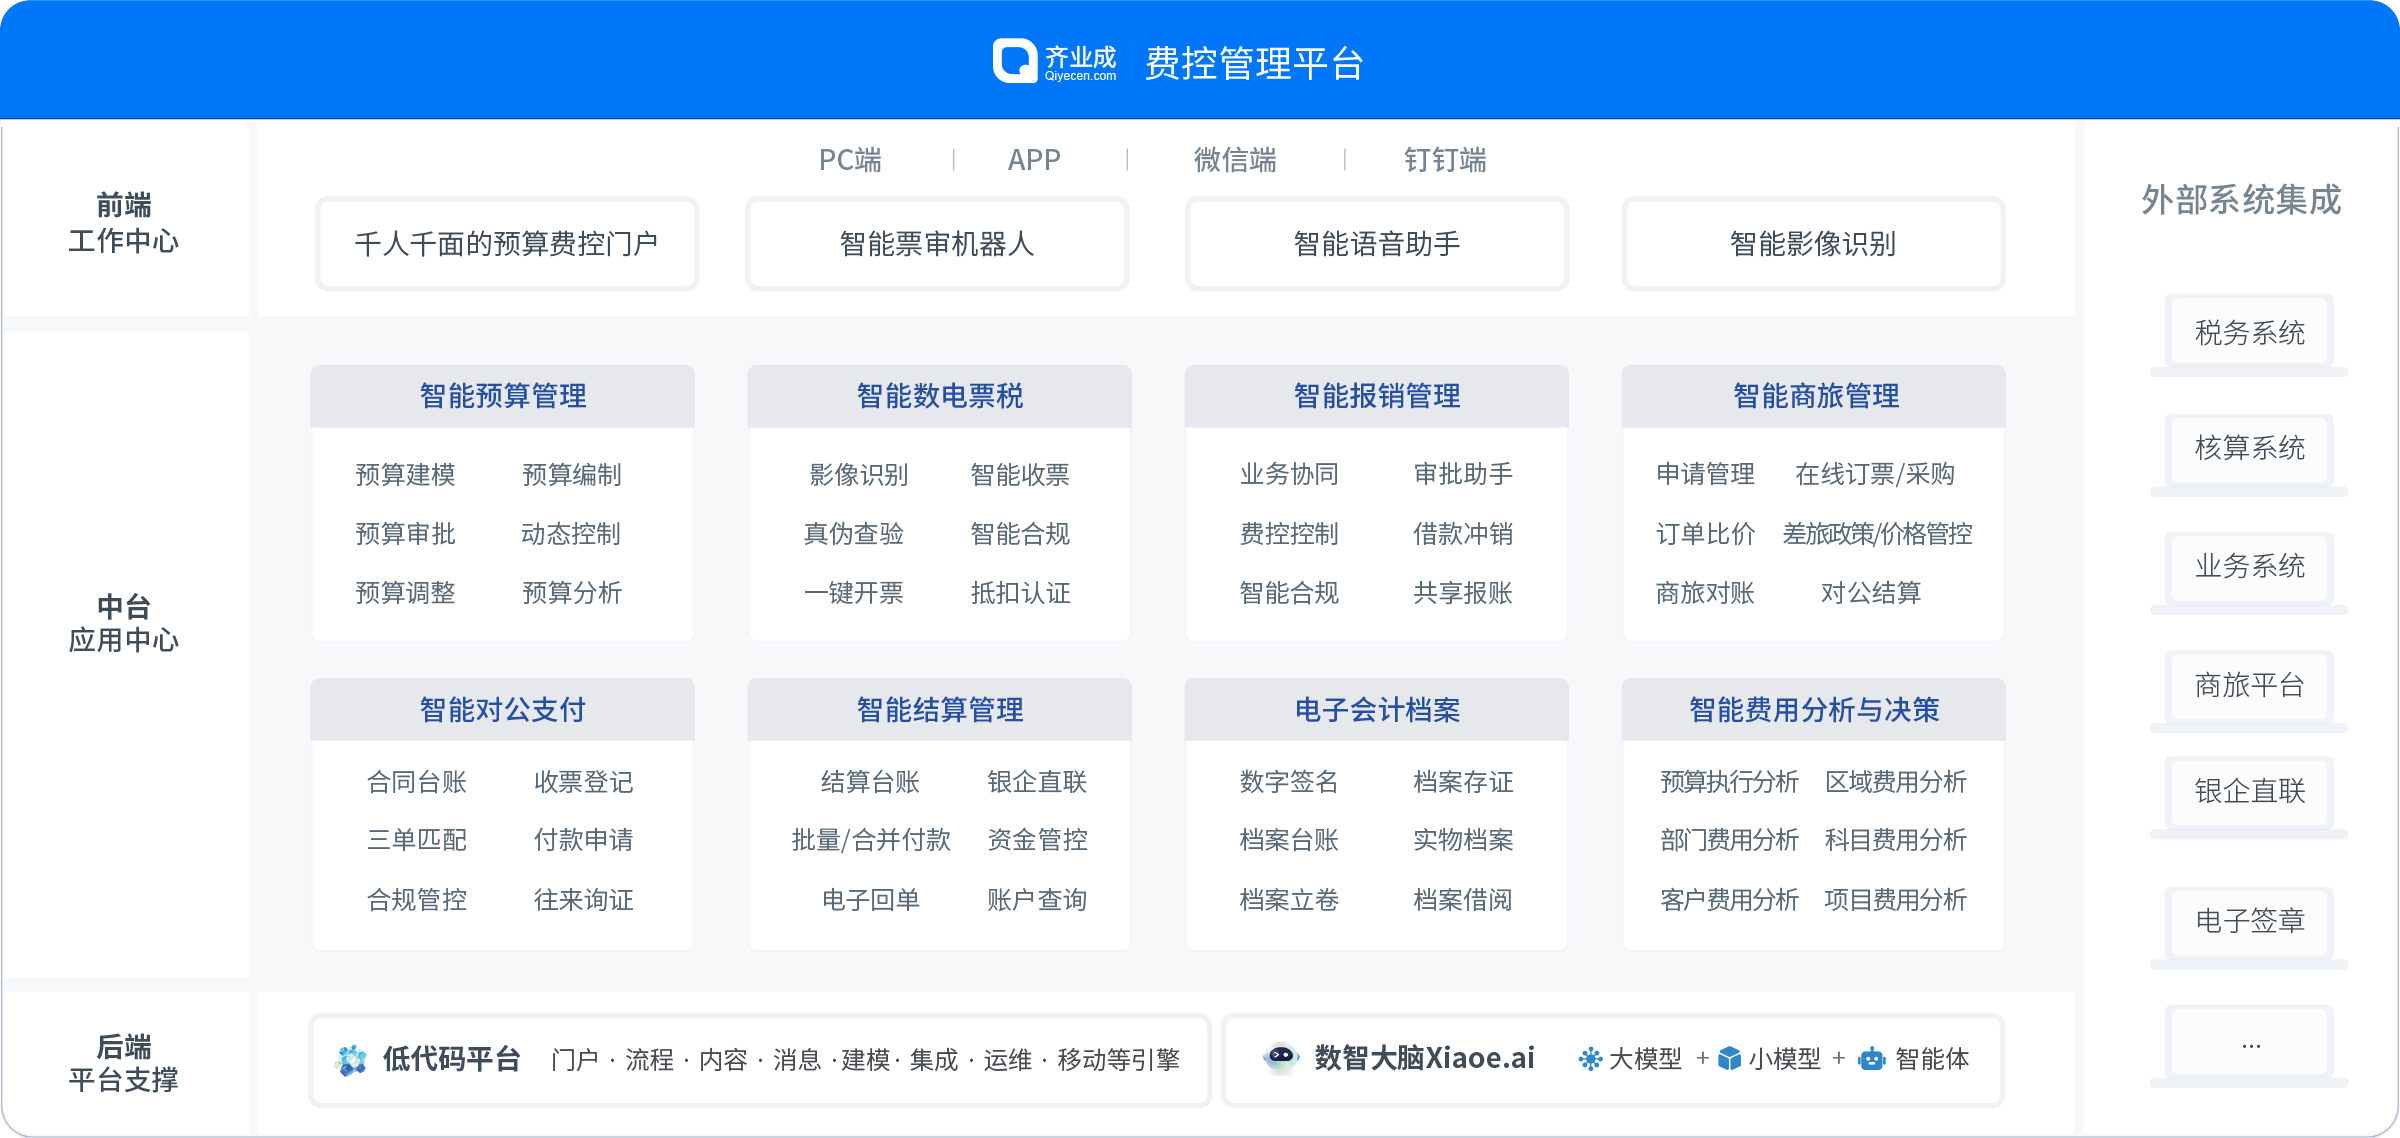This screenshot has height=1138, width=2400.
Task: Click the 智能语音助手 card
Action: (x=1376, y=243)
